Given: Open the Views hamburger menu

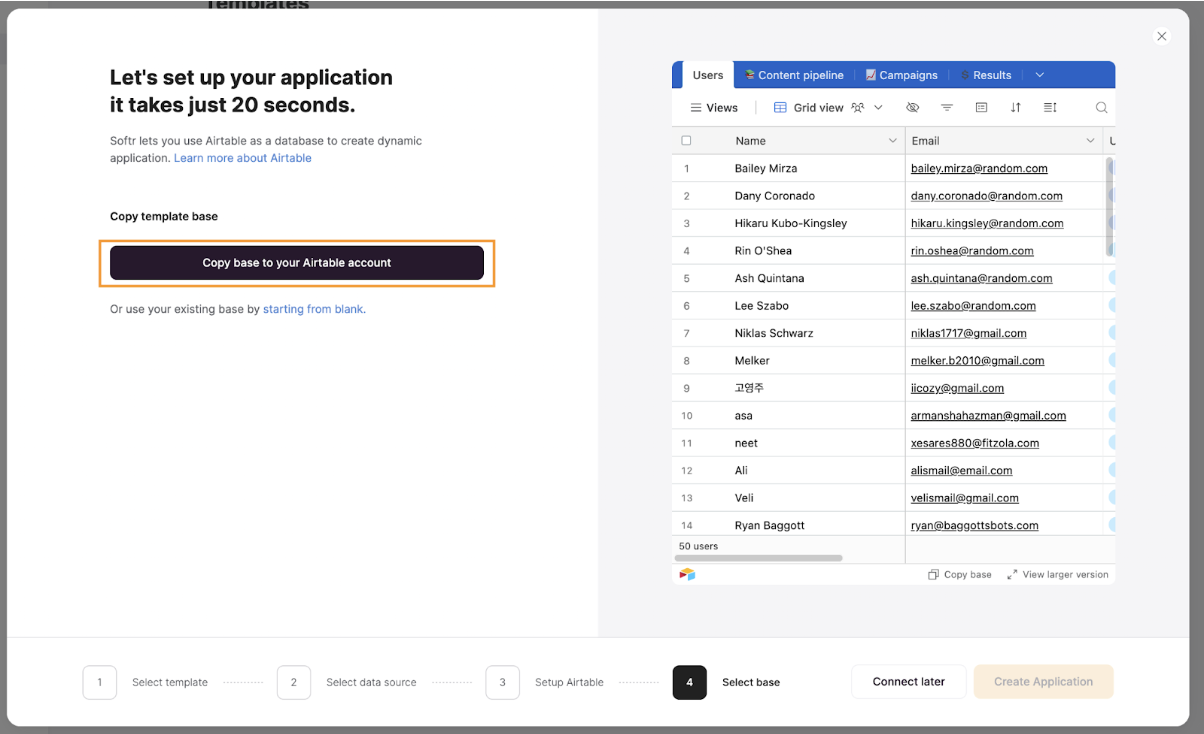Looking at the screenshot, I should [x=714, y=107].
